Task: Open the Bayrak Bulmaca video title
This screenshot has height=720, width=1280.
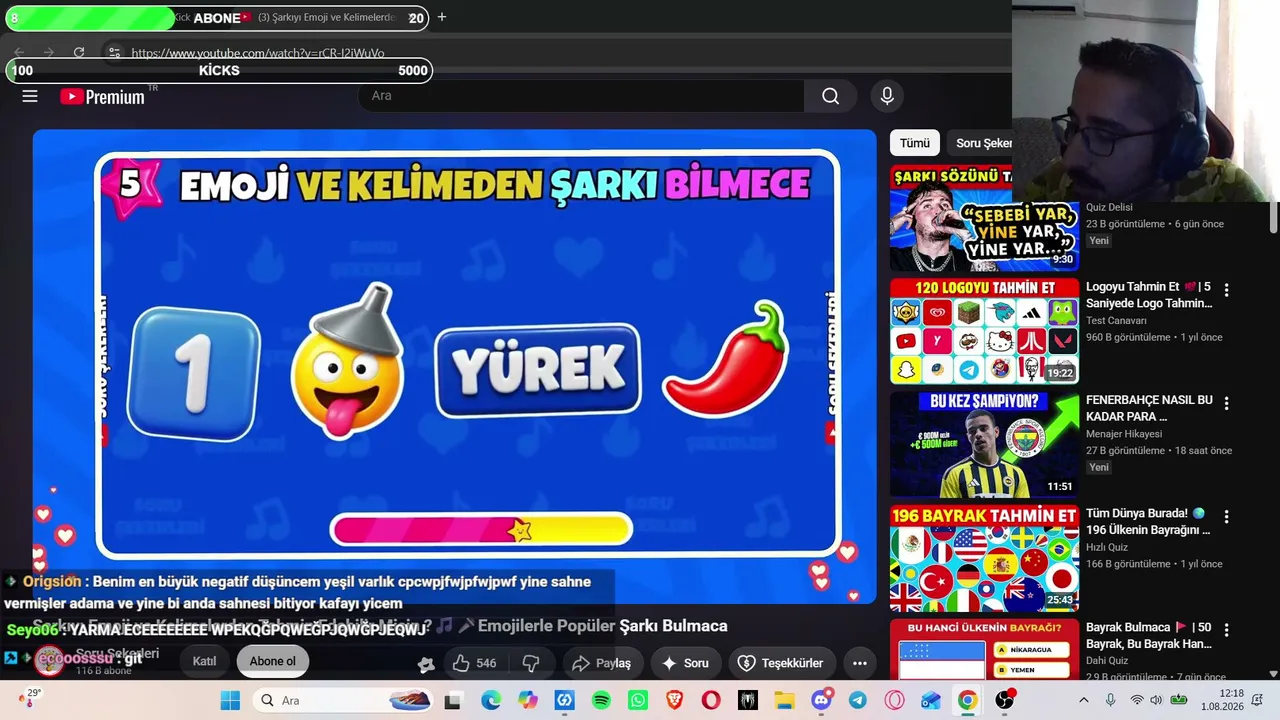Action: pyautogui.click(x=1149, y=635)
